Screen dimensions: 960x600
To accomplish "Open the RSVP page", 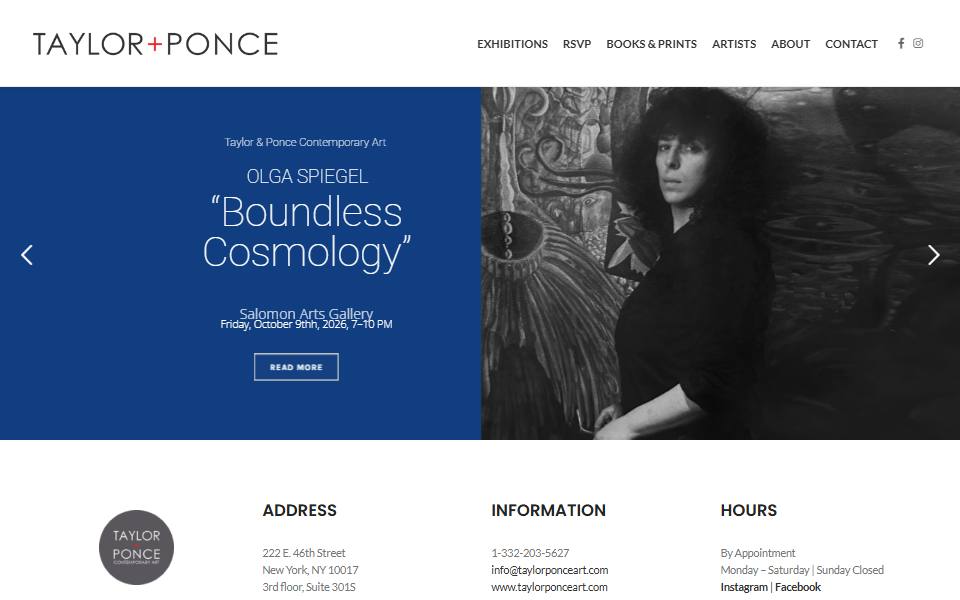I will point(577,44).
